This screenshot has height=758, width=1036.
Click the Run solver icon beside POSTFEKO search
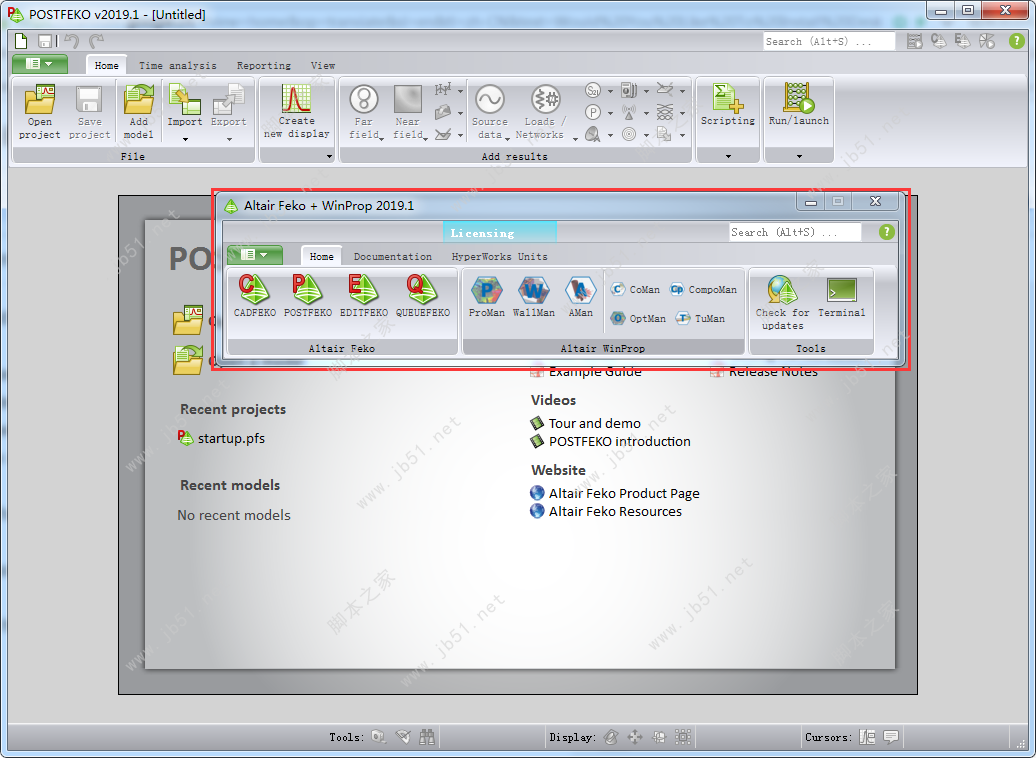point(914,41)
